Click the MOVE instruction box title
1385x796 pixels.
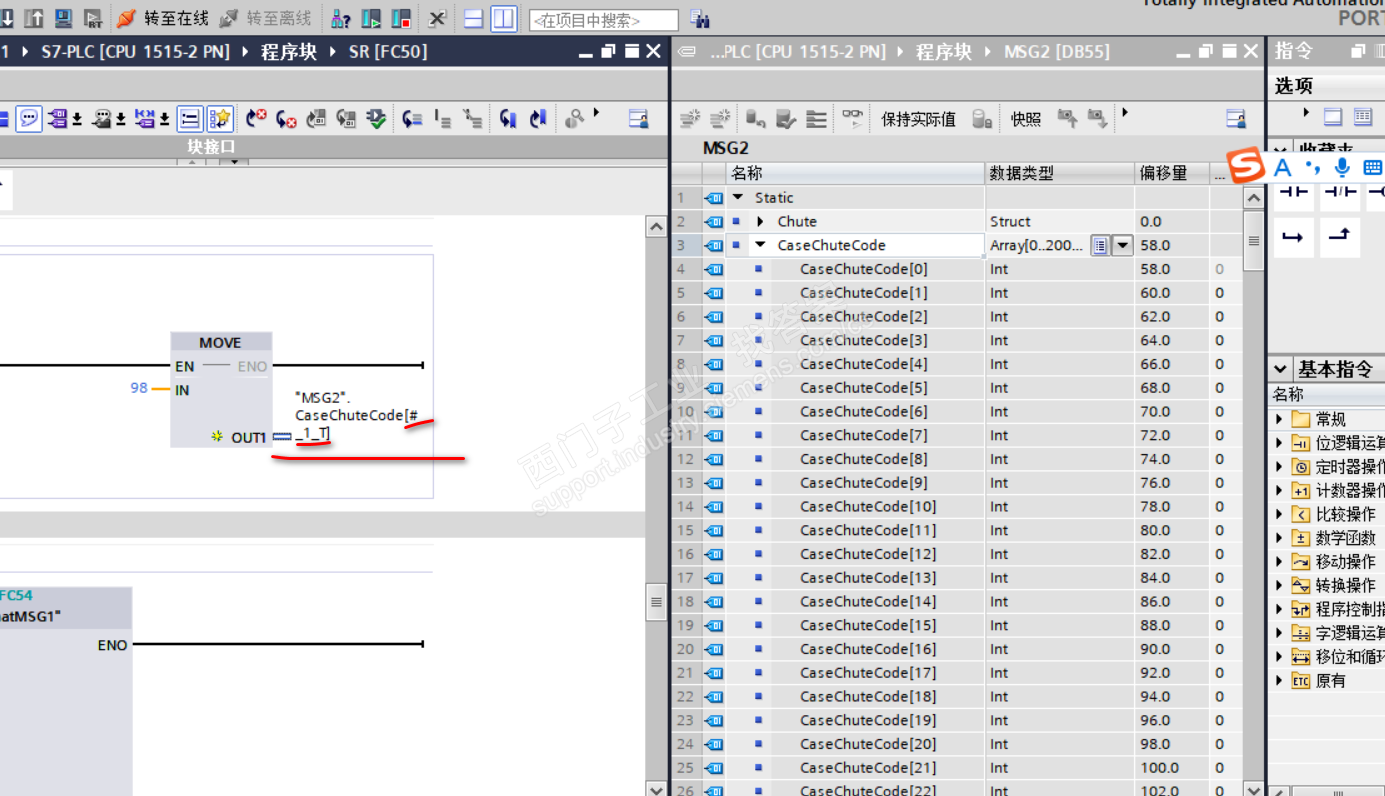point(220,343)
